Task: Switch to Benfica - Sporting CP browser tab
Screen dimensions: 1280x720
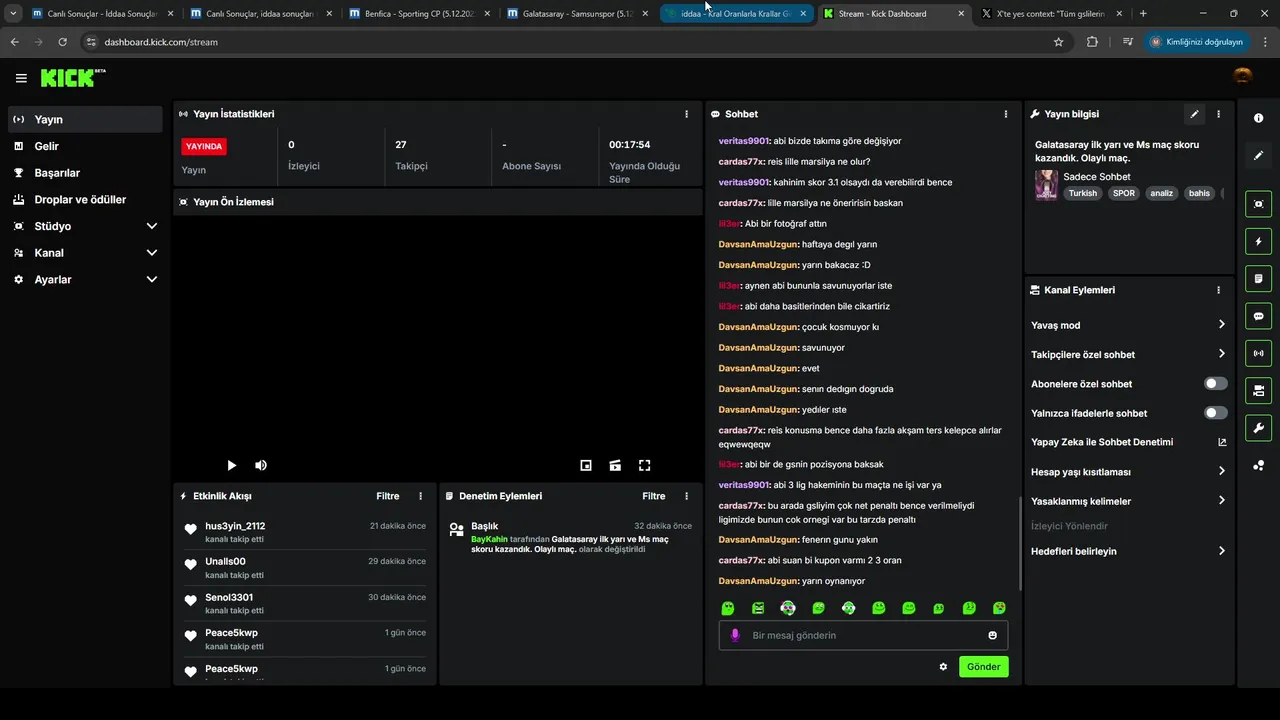Action: (419, 14)
